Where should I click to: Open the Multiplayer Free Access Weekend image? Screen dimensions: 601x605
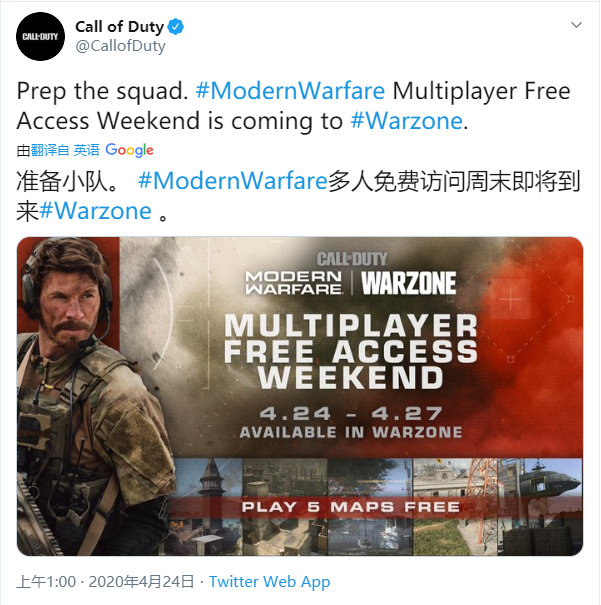[300, 396]
